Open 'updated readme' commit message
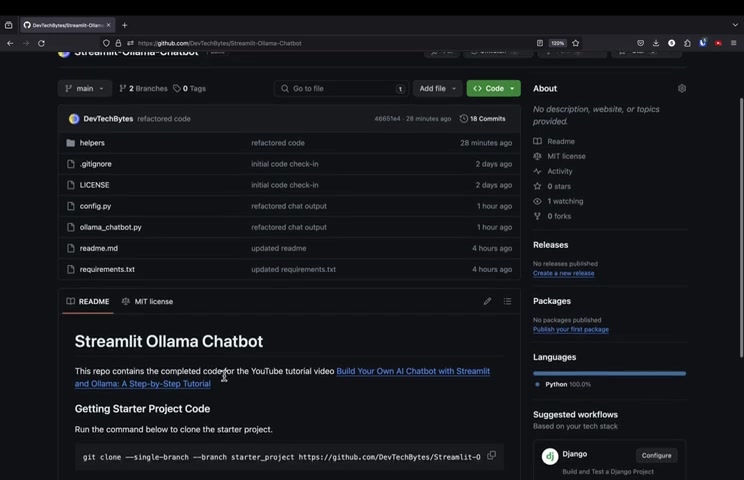This screenshot has width=744, height=480. (279, 248)
